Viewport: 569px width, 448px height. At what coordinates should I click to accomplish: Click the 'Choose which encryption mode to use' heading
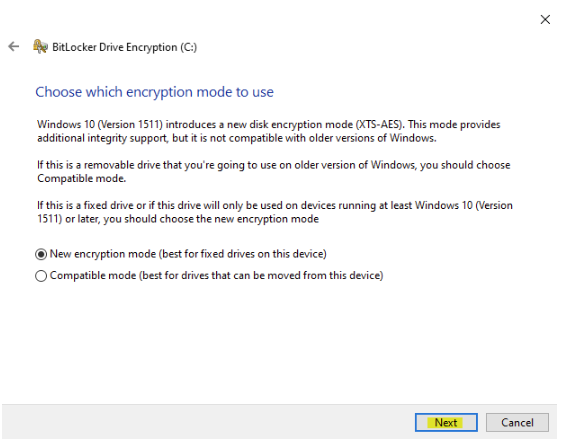[154, 92]
